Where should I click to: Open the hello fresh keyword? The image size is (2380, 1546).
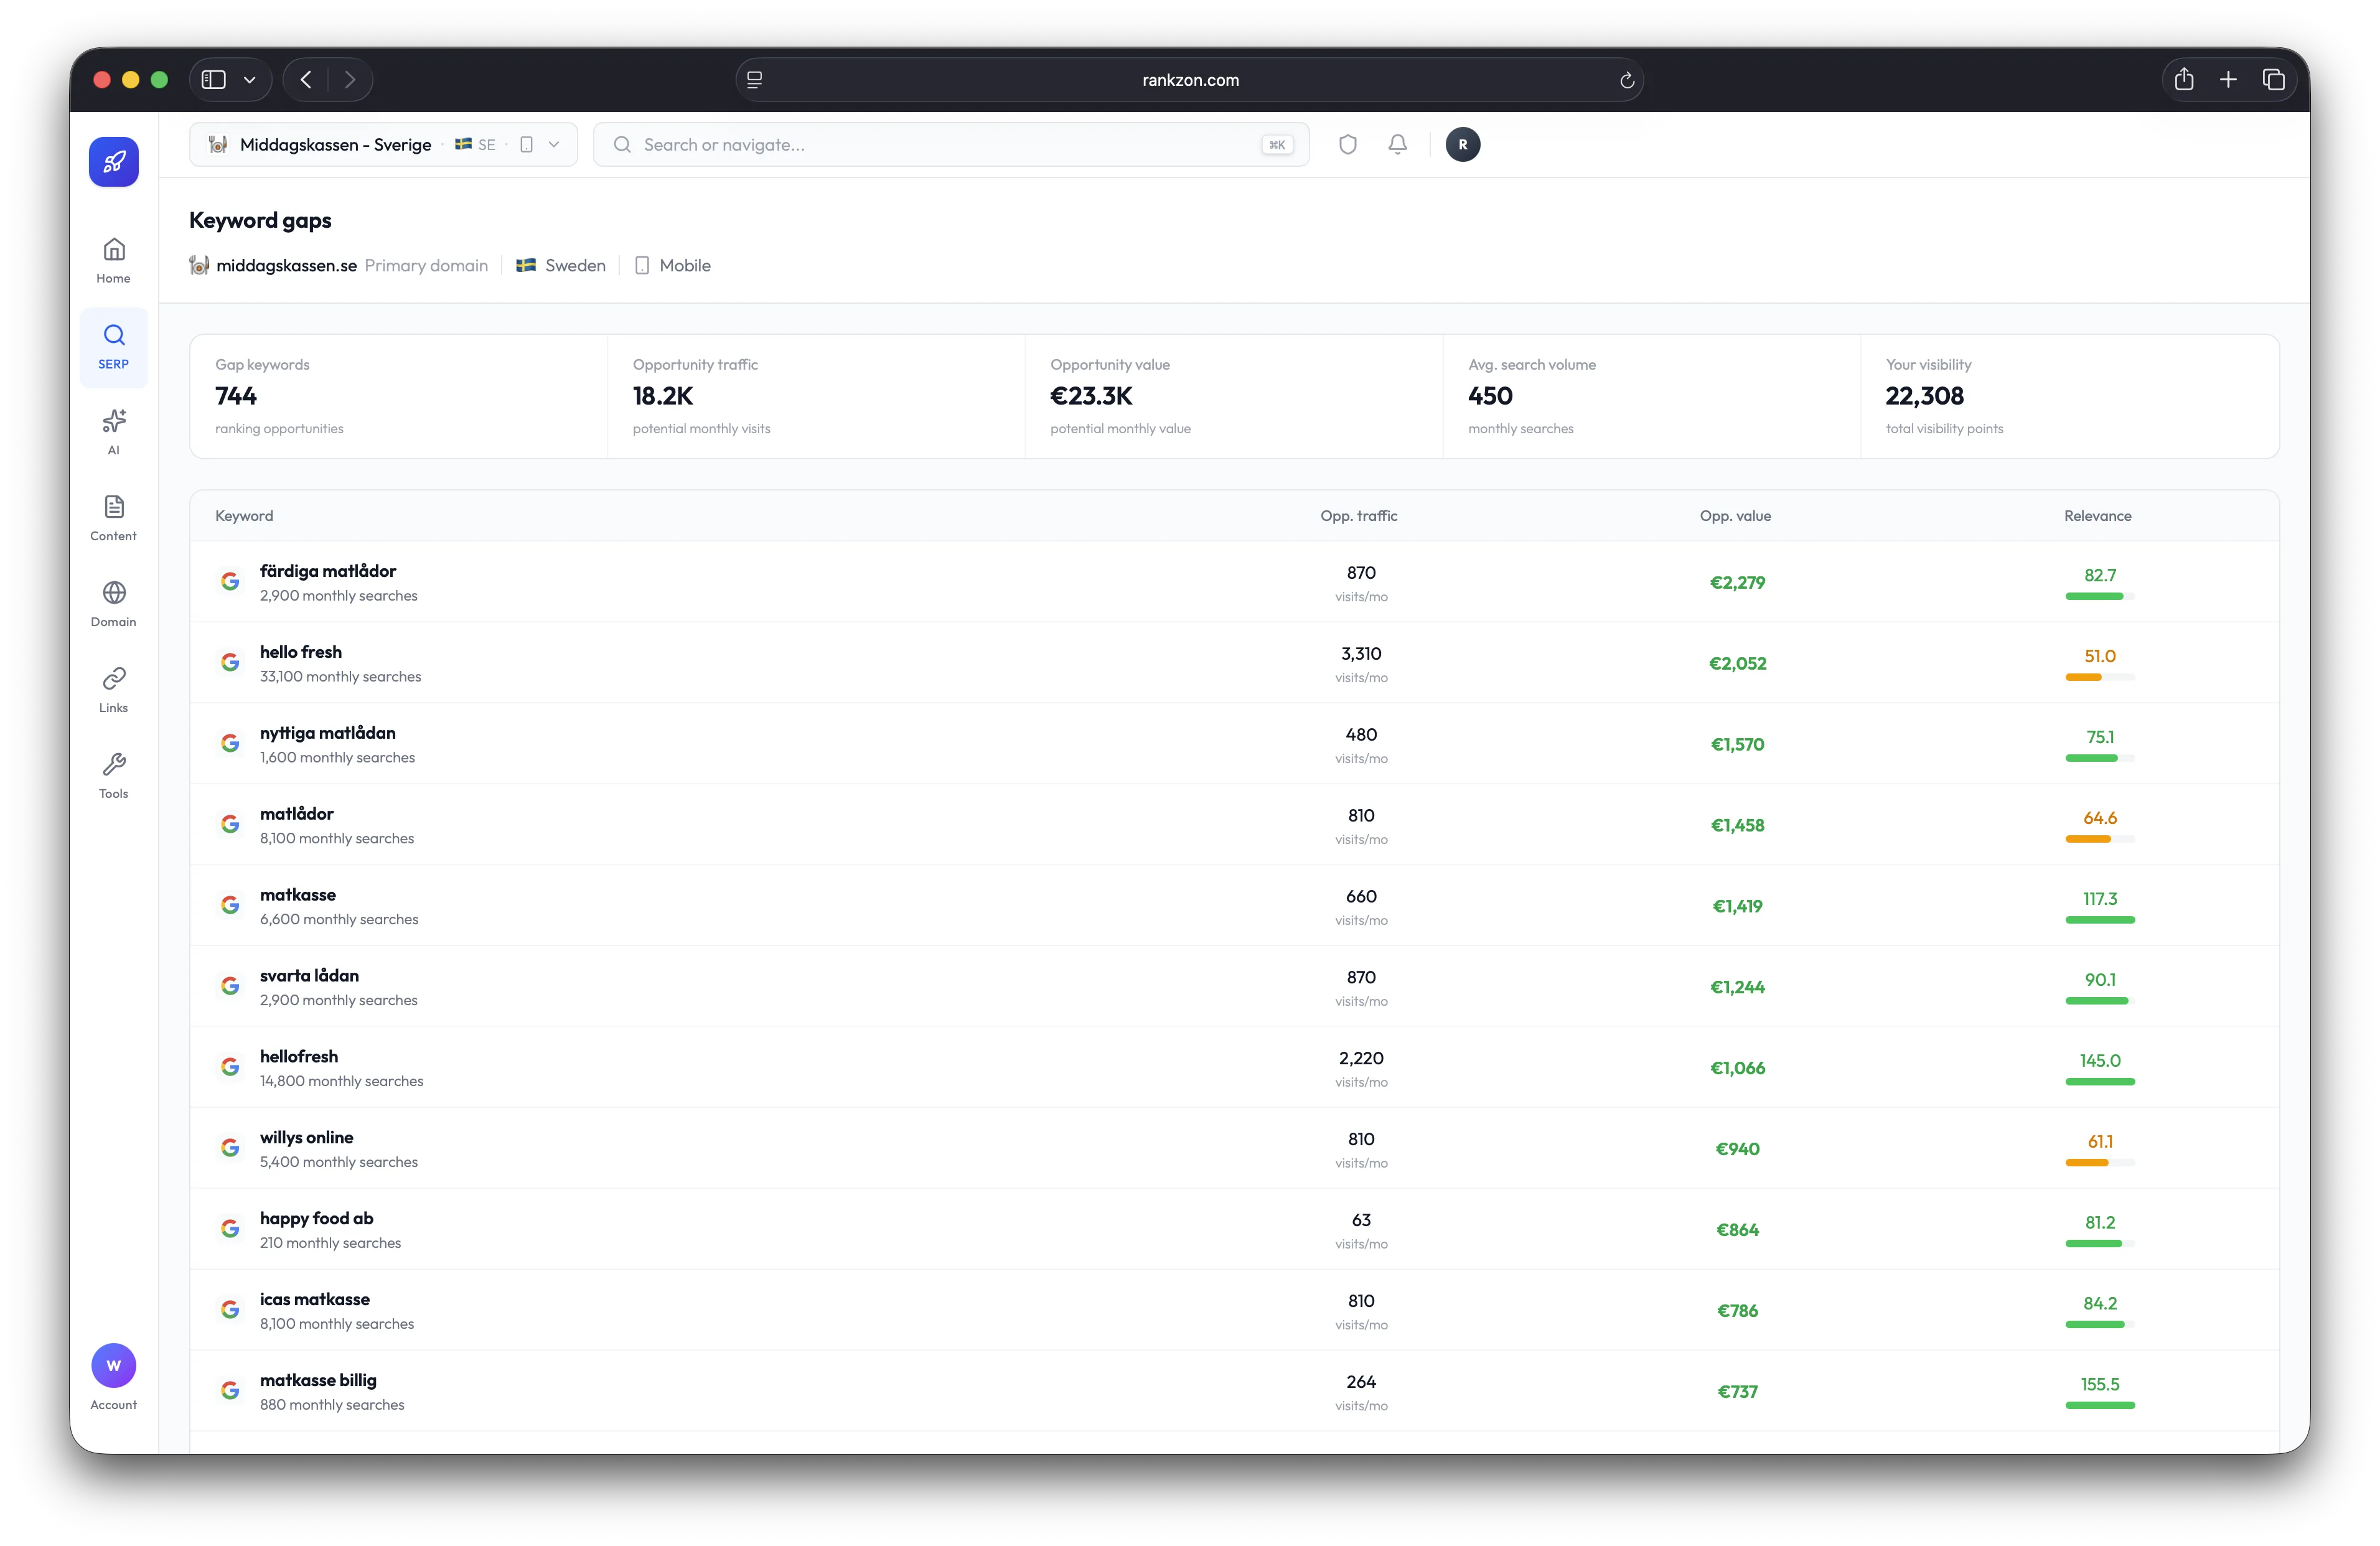pyautogui.click(x=301, y=652)
